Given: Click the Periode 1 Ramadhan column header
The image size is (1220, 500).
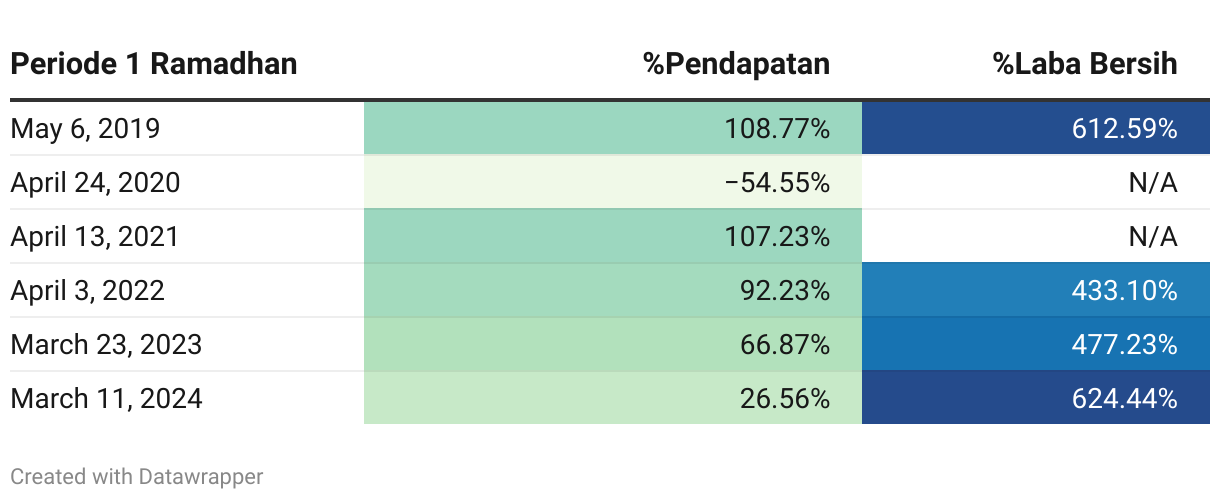Looking at the screenshot, I should (154, 64).
